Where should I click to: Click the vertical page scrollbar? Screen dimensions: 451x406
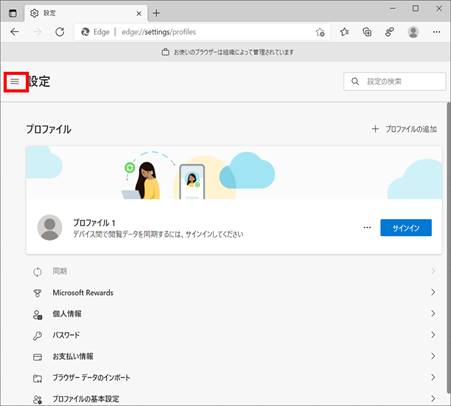[448, 248]
